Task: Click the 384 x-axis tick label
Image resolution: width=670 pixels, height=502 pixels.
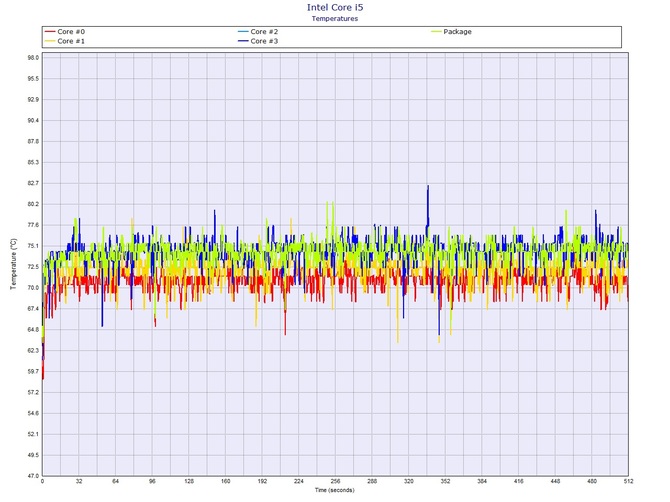Action: [x=482, y=481]
